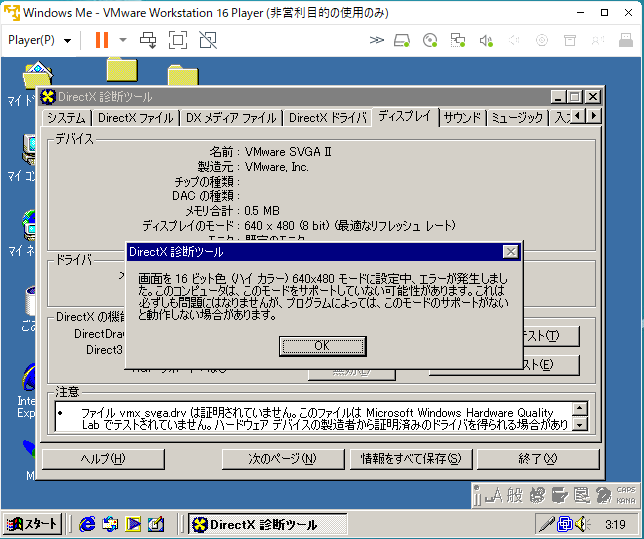Click DirectX 診断ツール taskbar button
This screenshot has width=644, height=539.
point(267,524)
